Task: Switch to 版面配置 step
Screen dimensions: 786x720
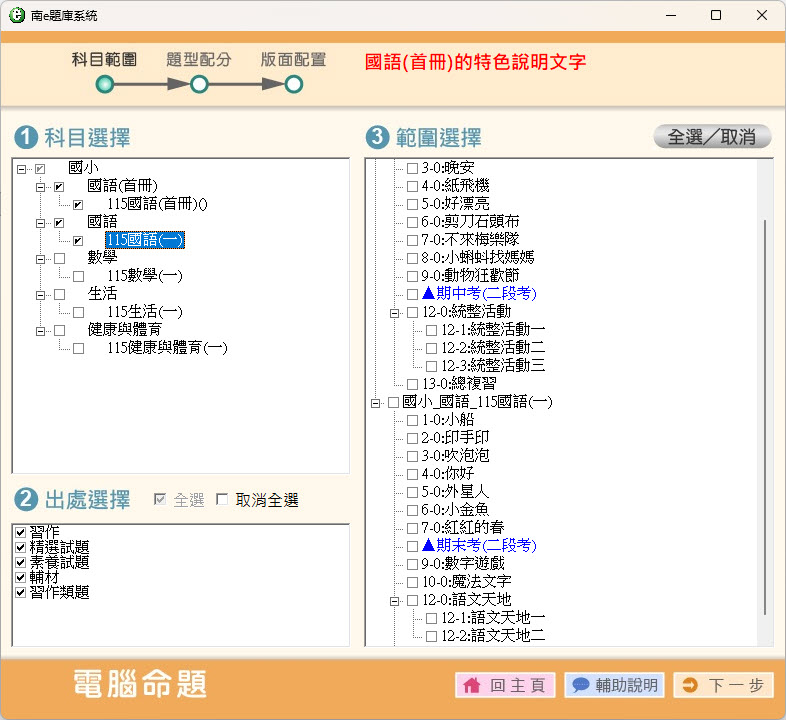Action: [294, 60]
